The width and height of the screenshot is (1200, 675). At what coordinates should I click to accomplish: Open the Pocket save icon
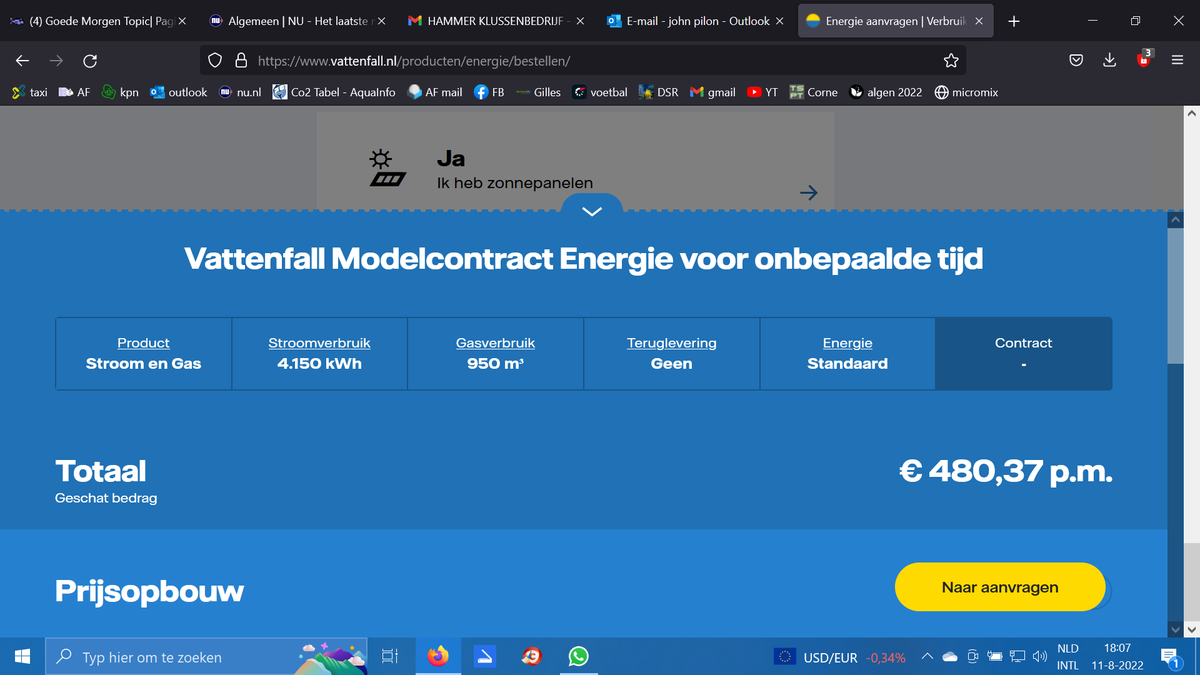1076,61
